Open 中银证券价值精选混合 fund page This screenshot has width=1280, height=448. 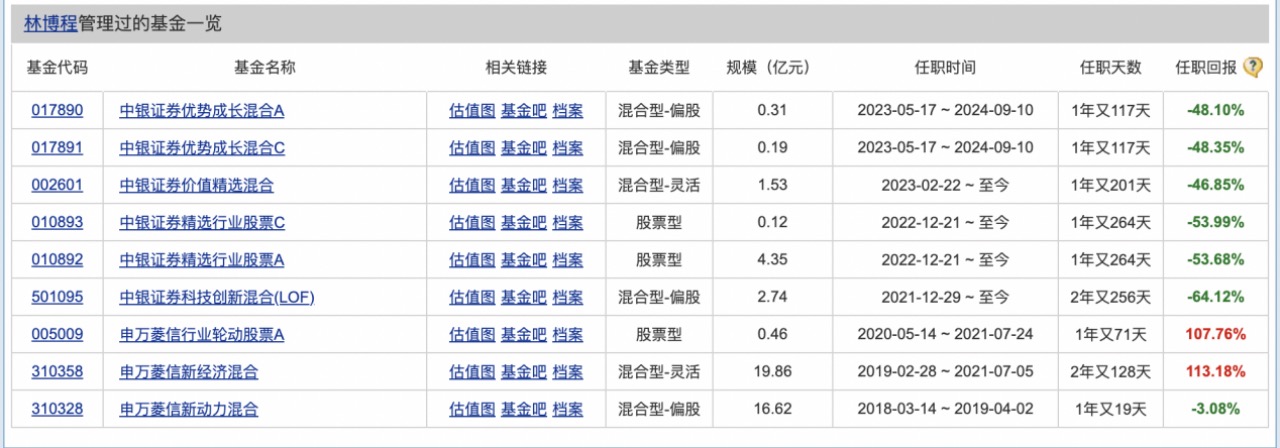pos(196,185)
